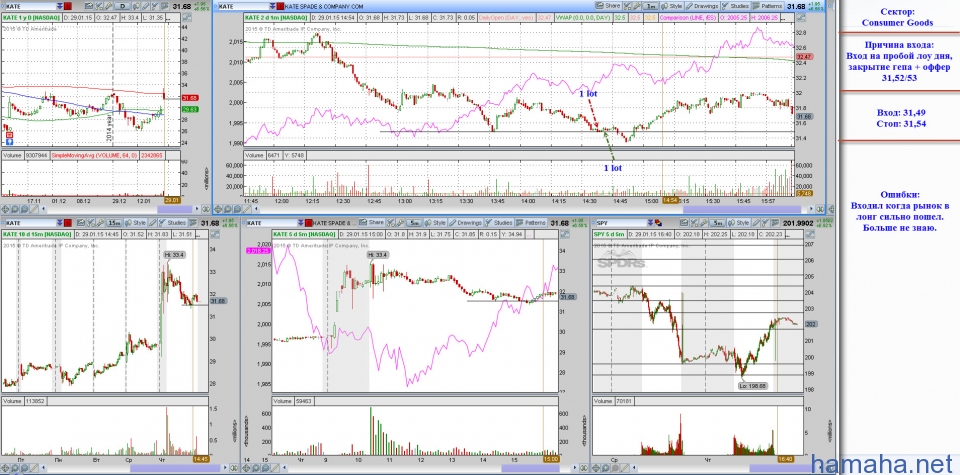Click the symbol field of the 1-minute KATE chart
The height and width of the screenshot is (475, 960).
(x=244, y=6)
